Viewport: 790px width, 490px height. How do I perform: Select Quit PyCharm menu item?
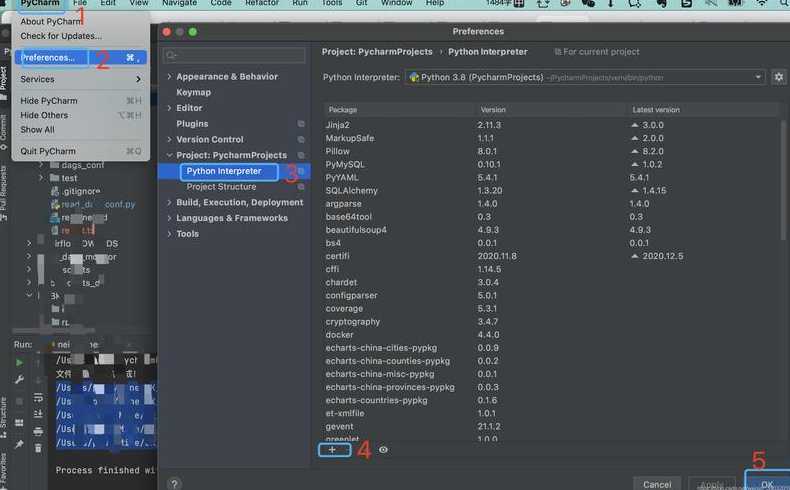tap(81, 151)
